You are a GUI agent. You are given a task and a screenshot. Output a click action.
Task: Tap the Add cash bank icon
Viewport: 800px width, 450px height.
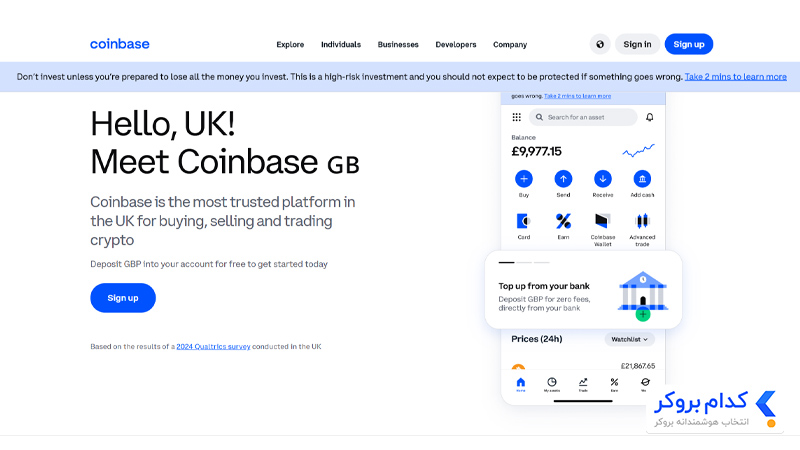[x=642, y=179]
